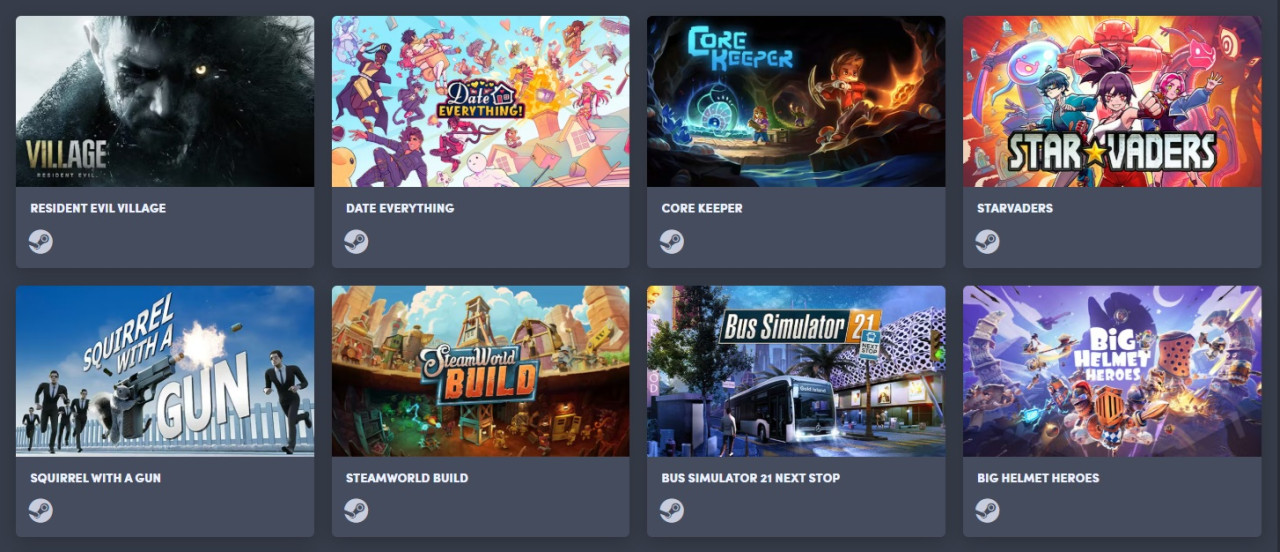Click the Steam icon under Date Everything

pyautogui.click(x=356, y=241)
